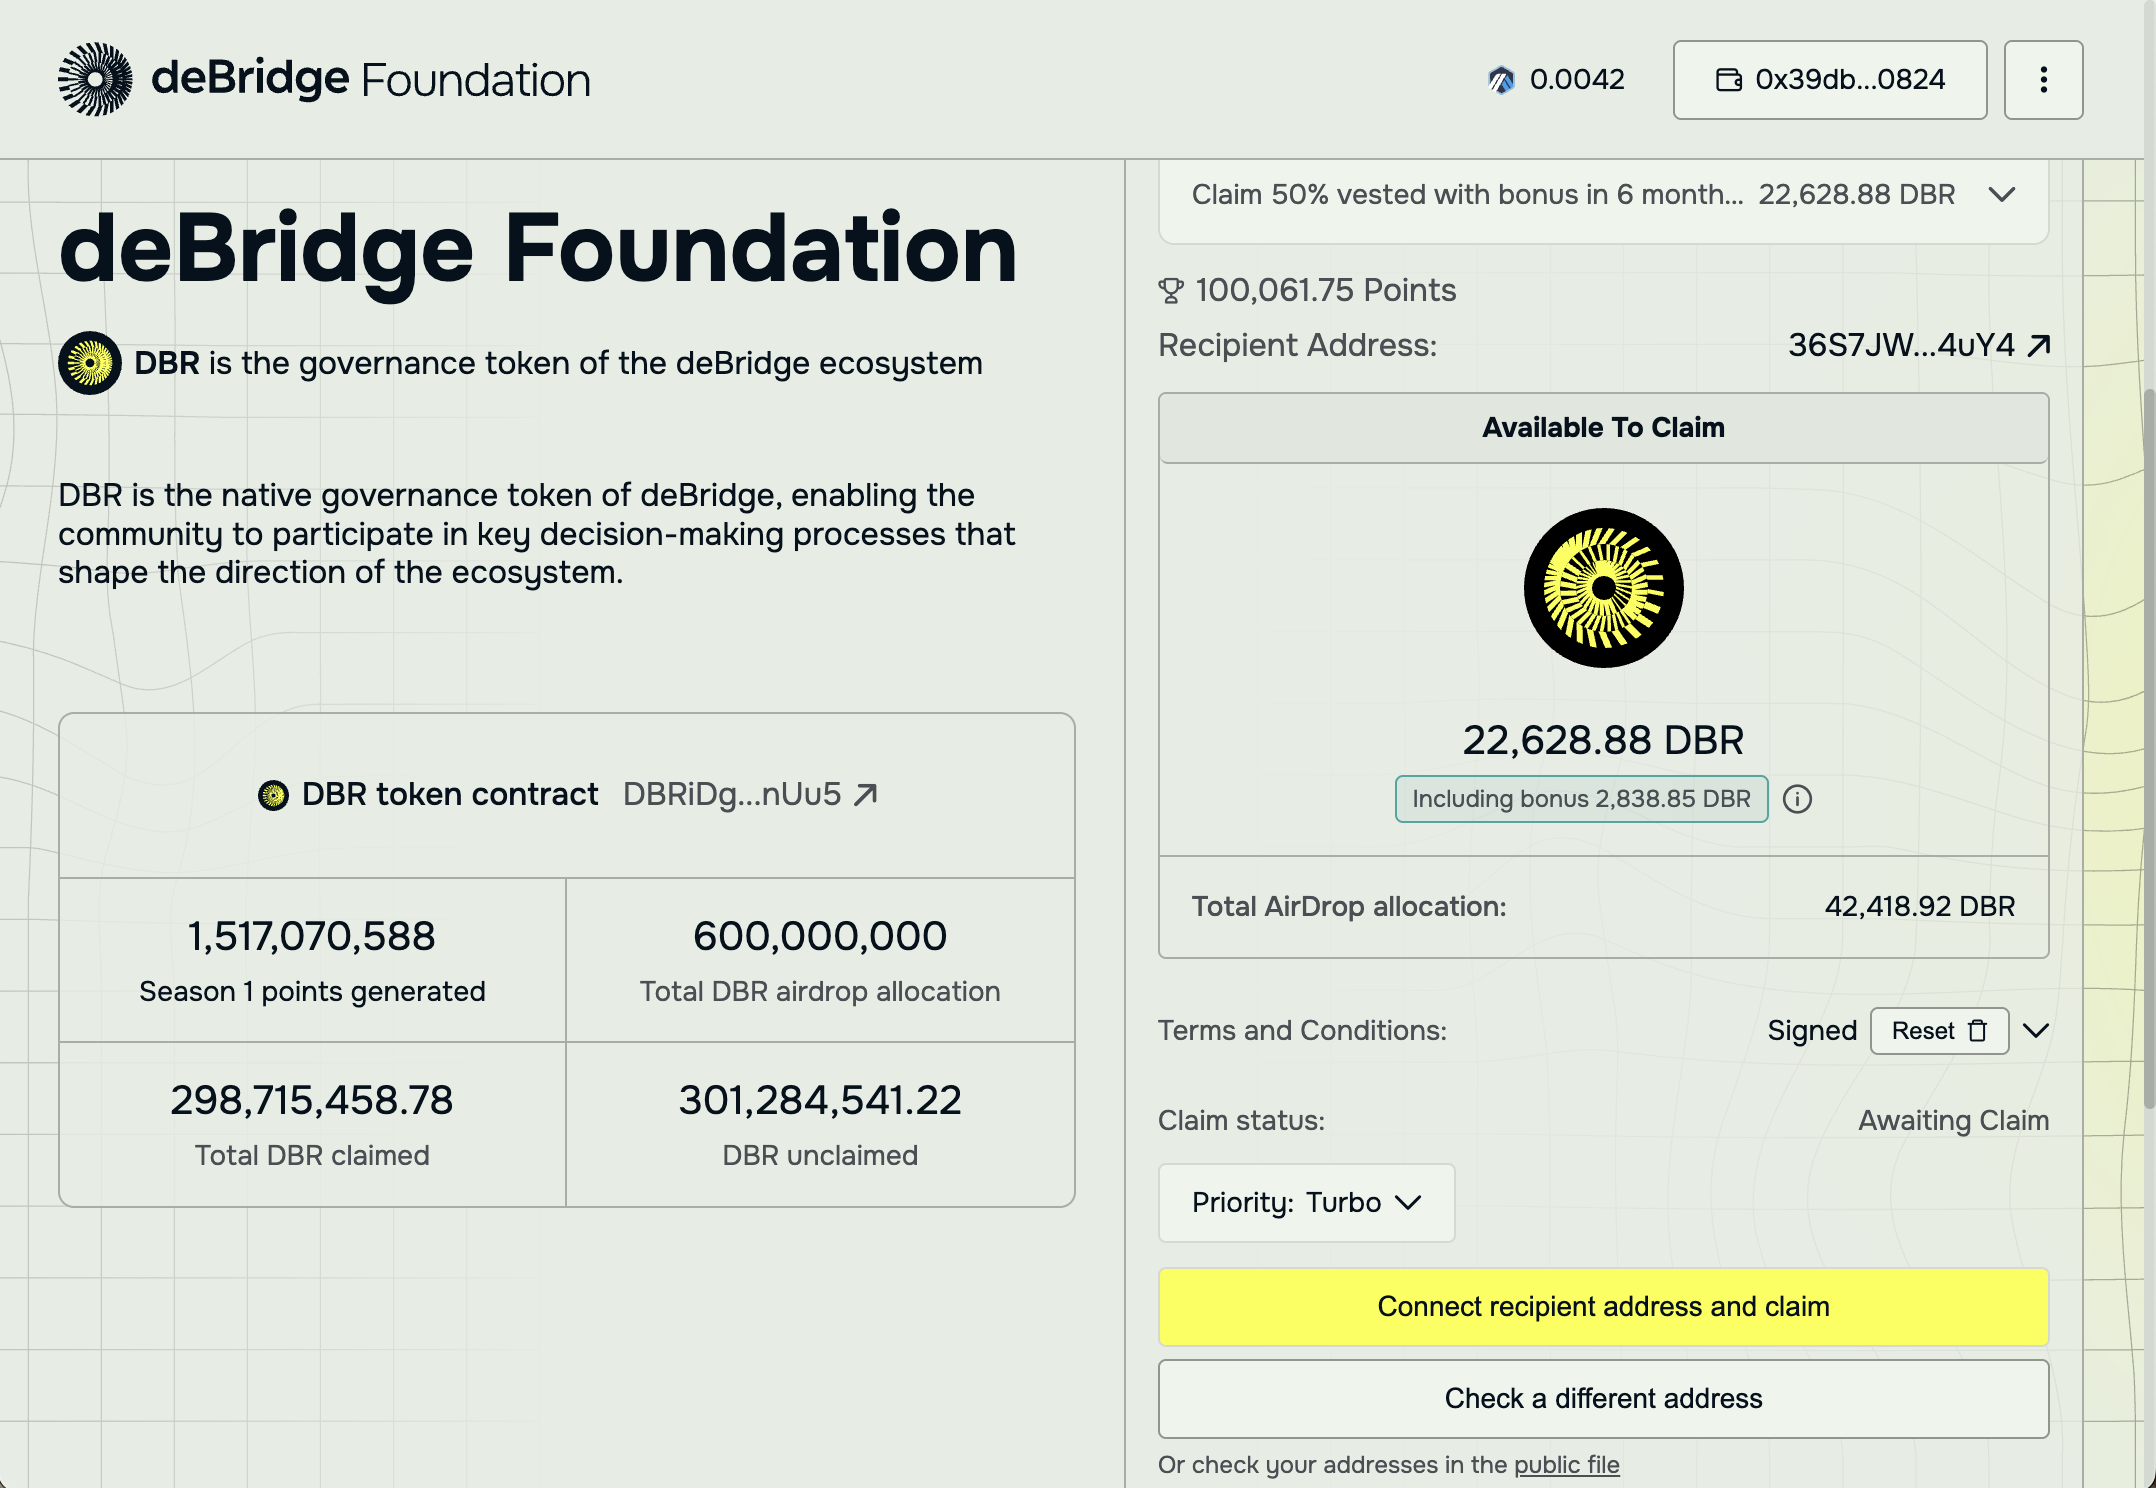Click the Awaiting Claim status text
This screenshot has height=1488, width=2156.
(1953, 1121)
